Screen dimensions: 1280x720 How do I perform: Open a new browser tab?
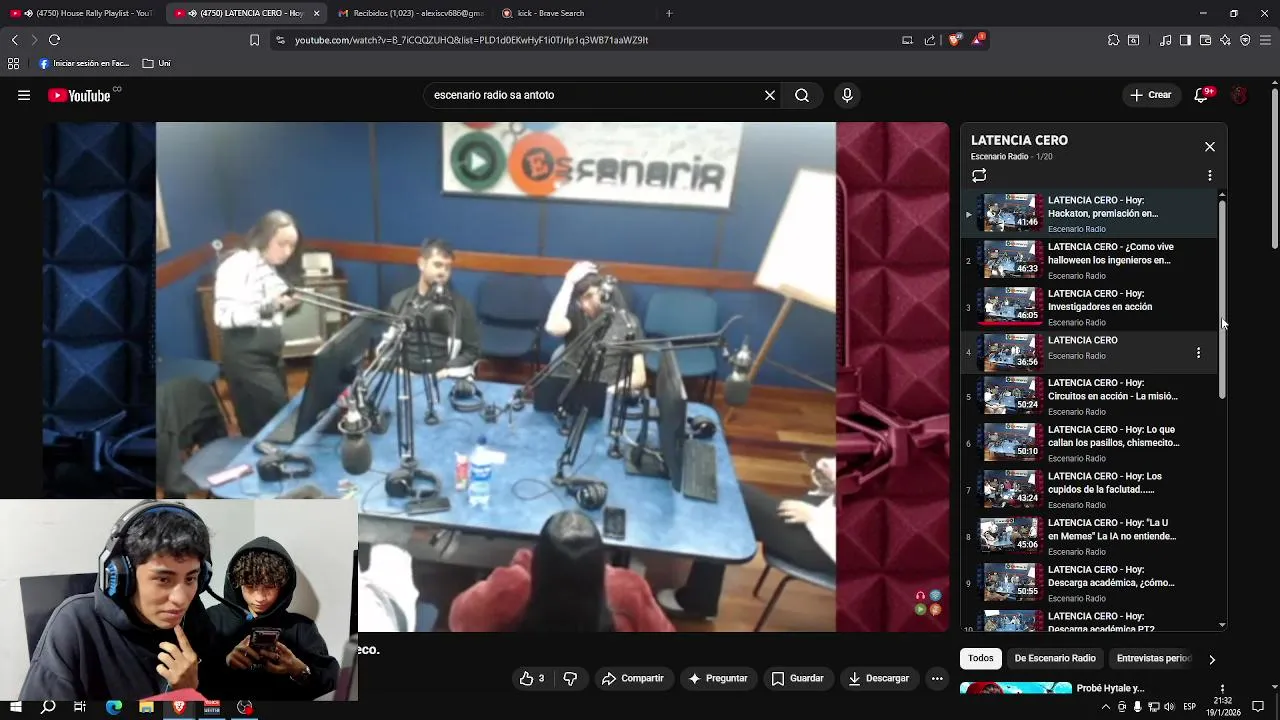point(669,13)
